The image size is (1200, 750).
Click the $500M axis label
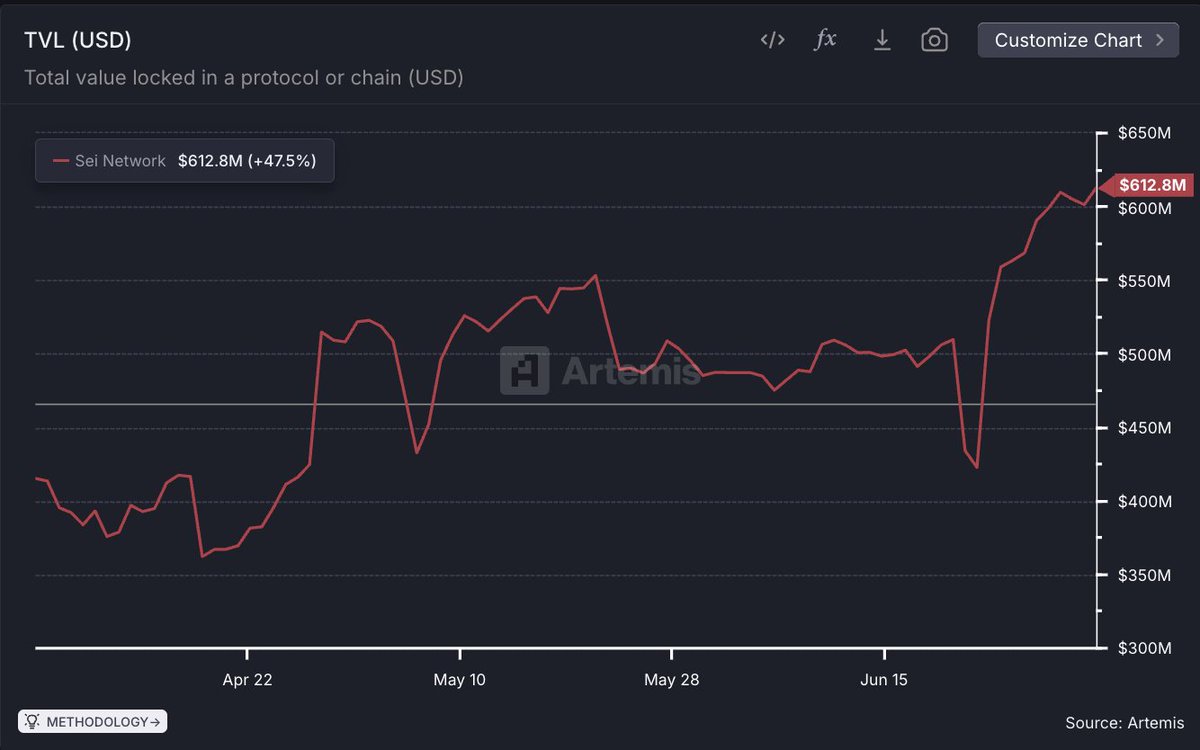[1145, 355]
